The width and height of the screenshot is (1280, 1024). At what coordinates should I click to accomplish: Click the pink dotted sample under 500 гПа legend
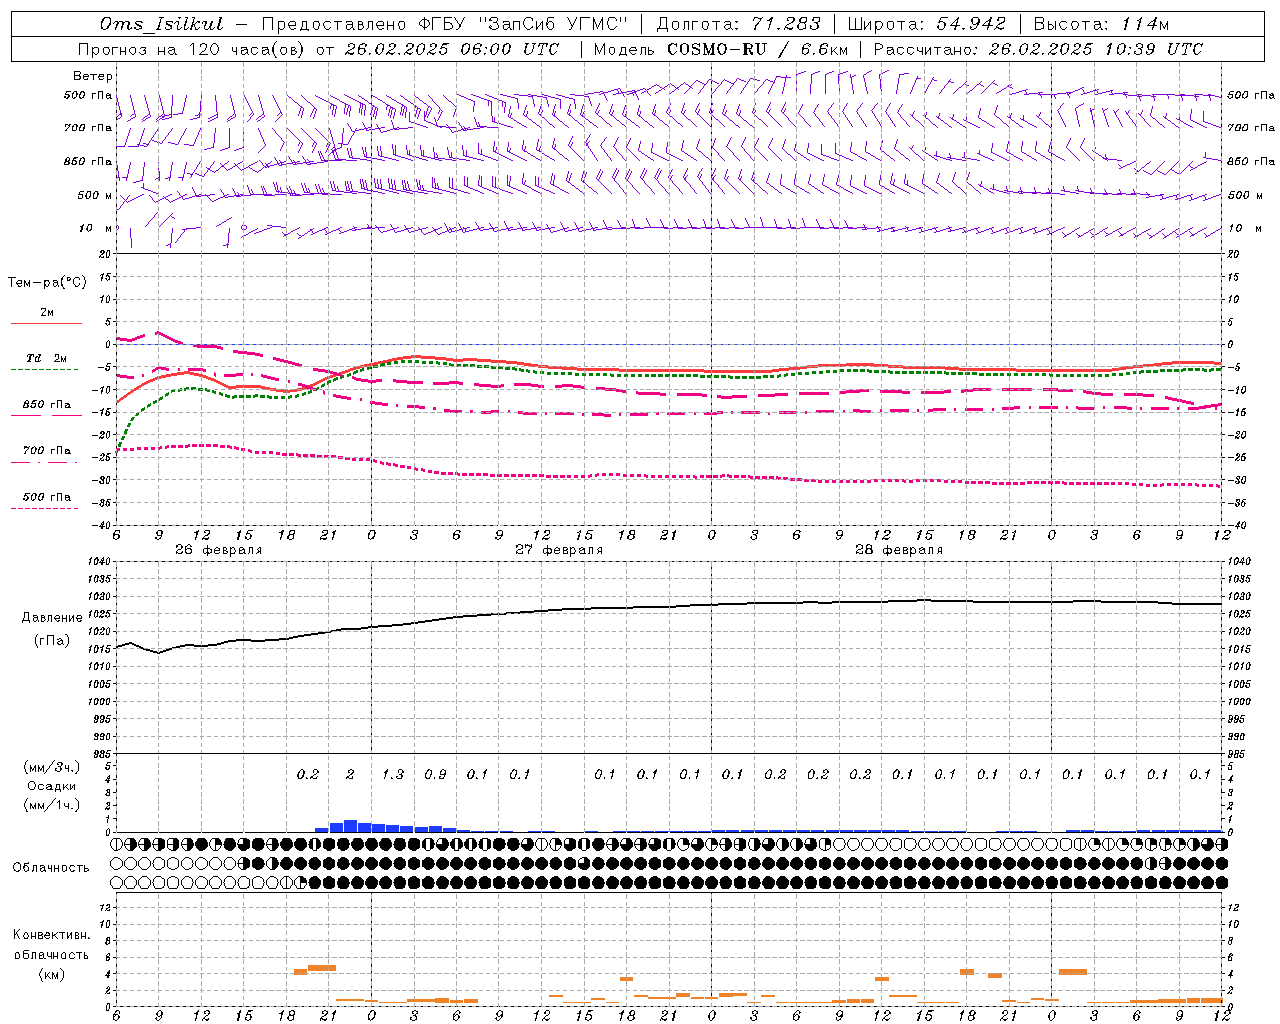pyautogui.click(x=45, y=508)
